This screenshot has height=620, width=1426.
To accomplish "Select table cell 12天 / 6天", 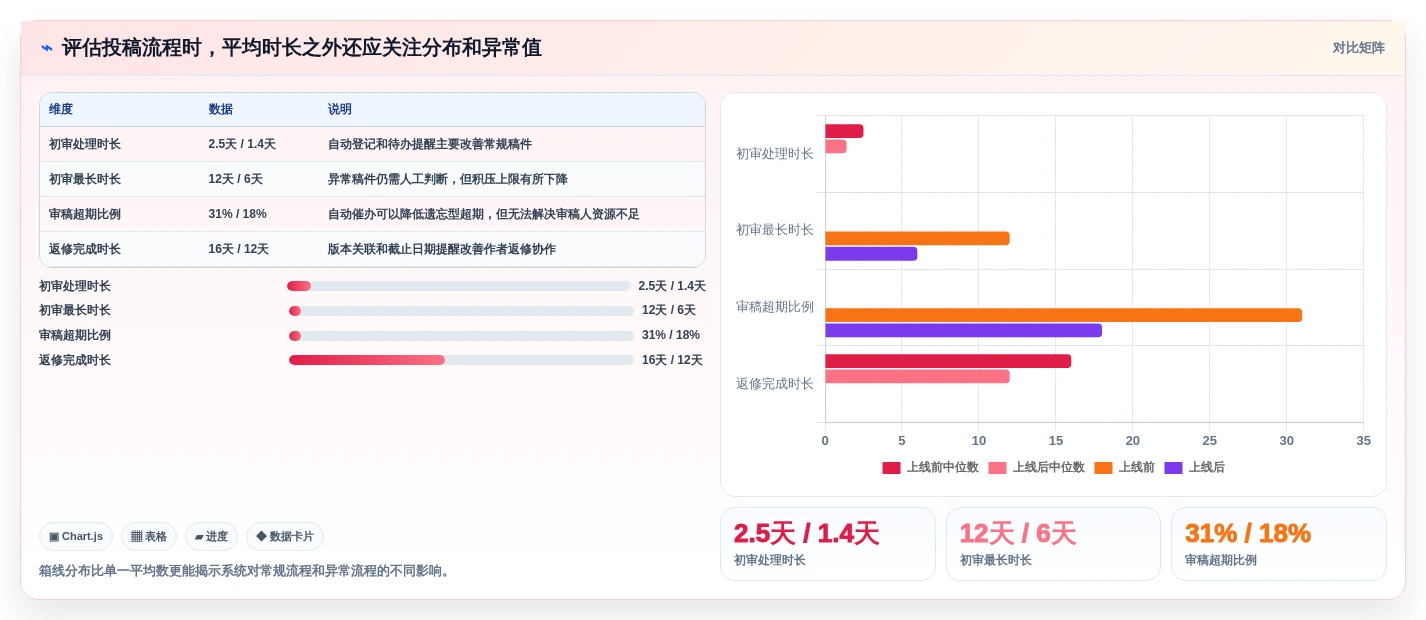I will (235, 179).
